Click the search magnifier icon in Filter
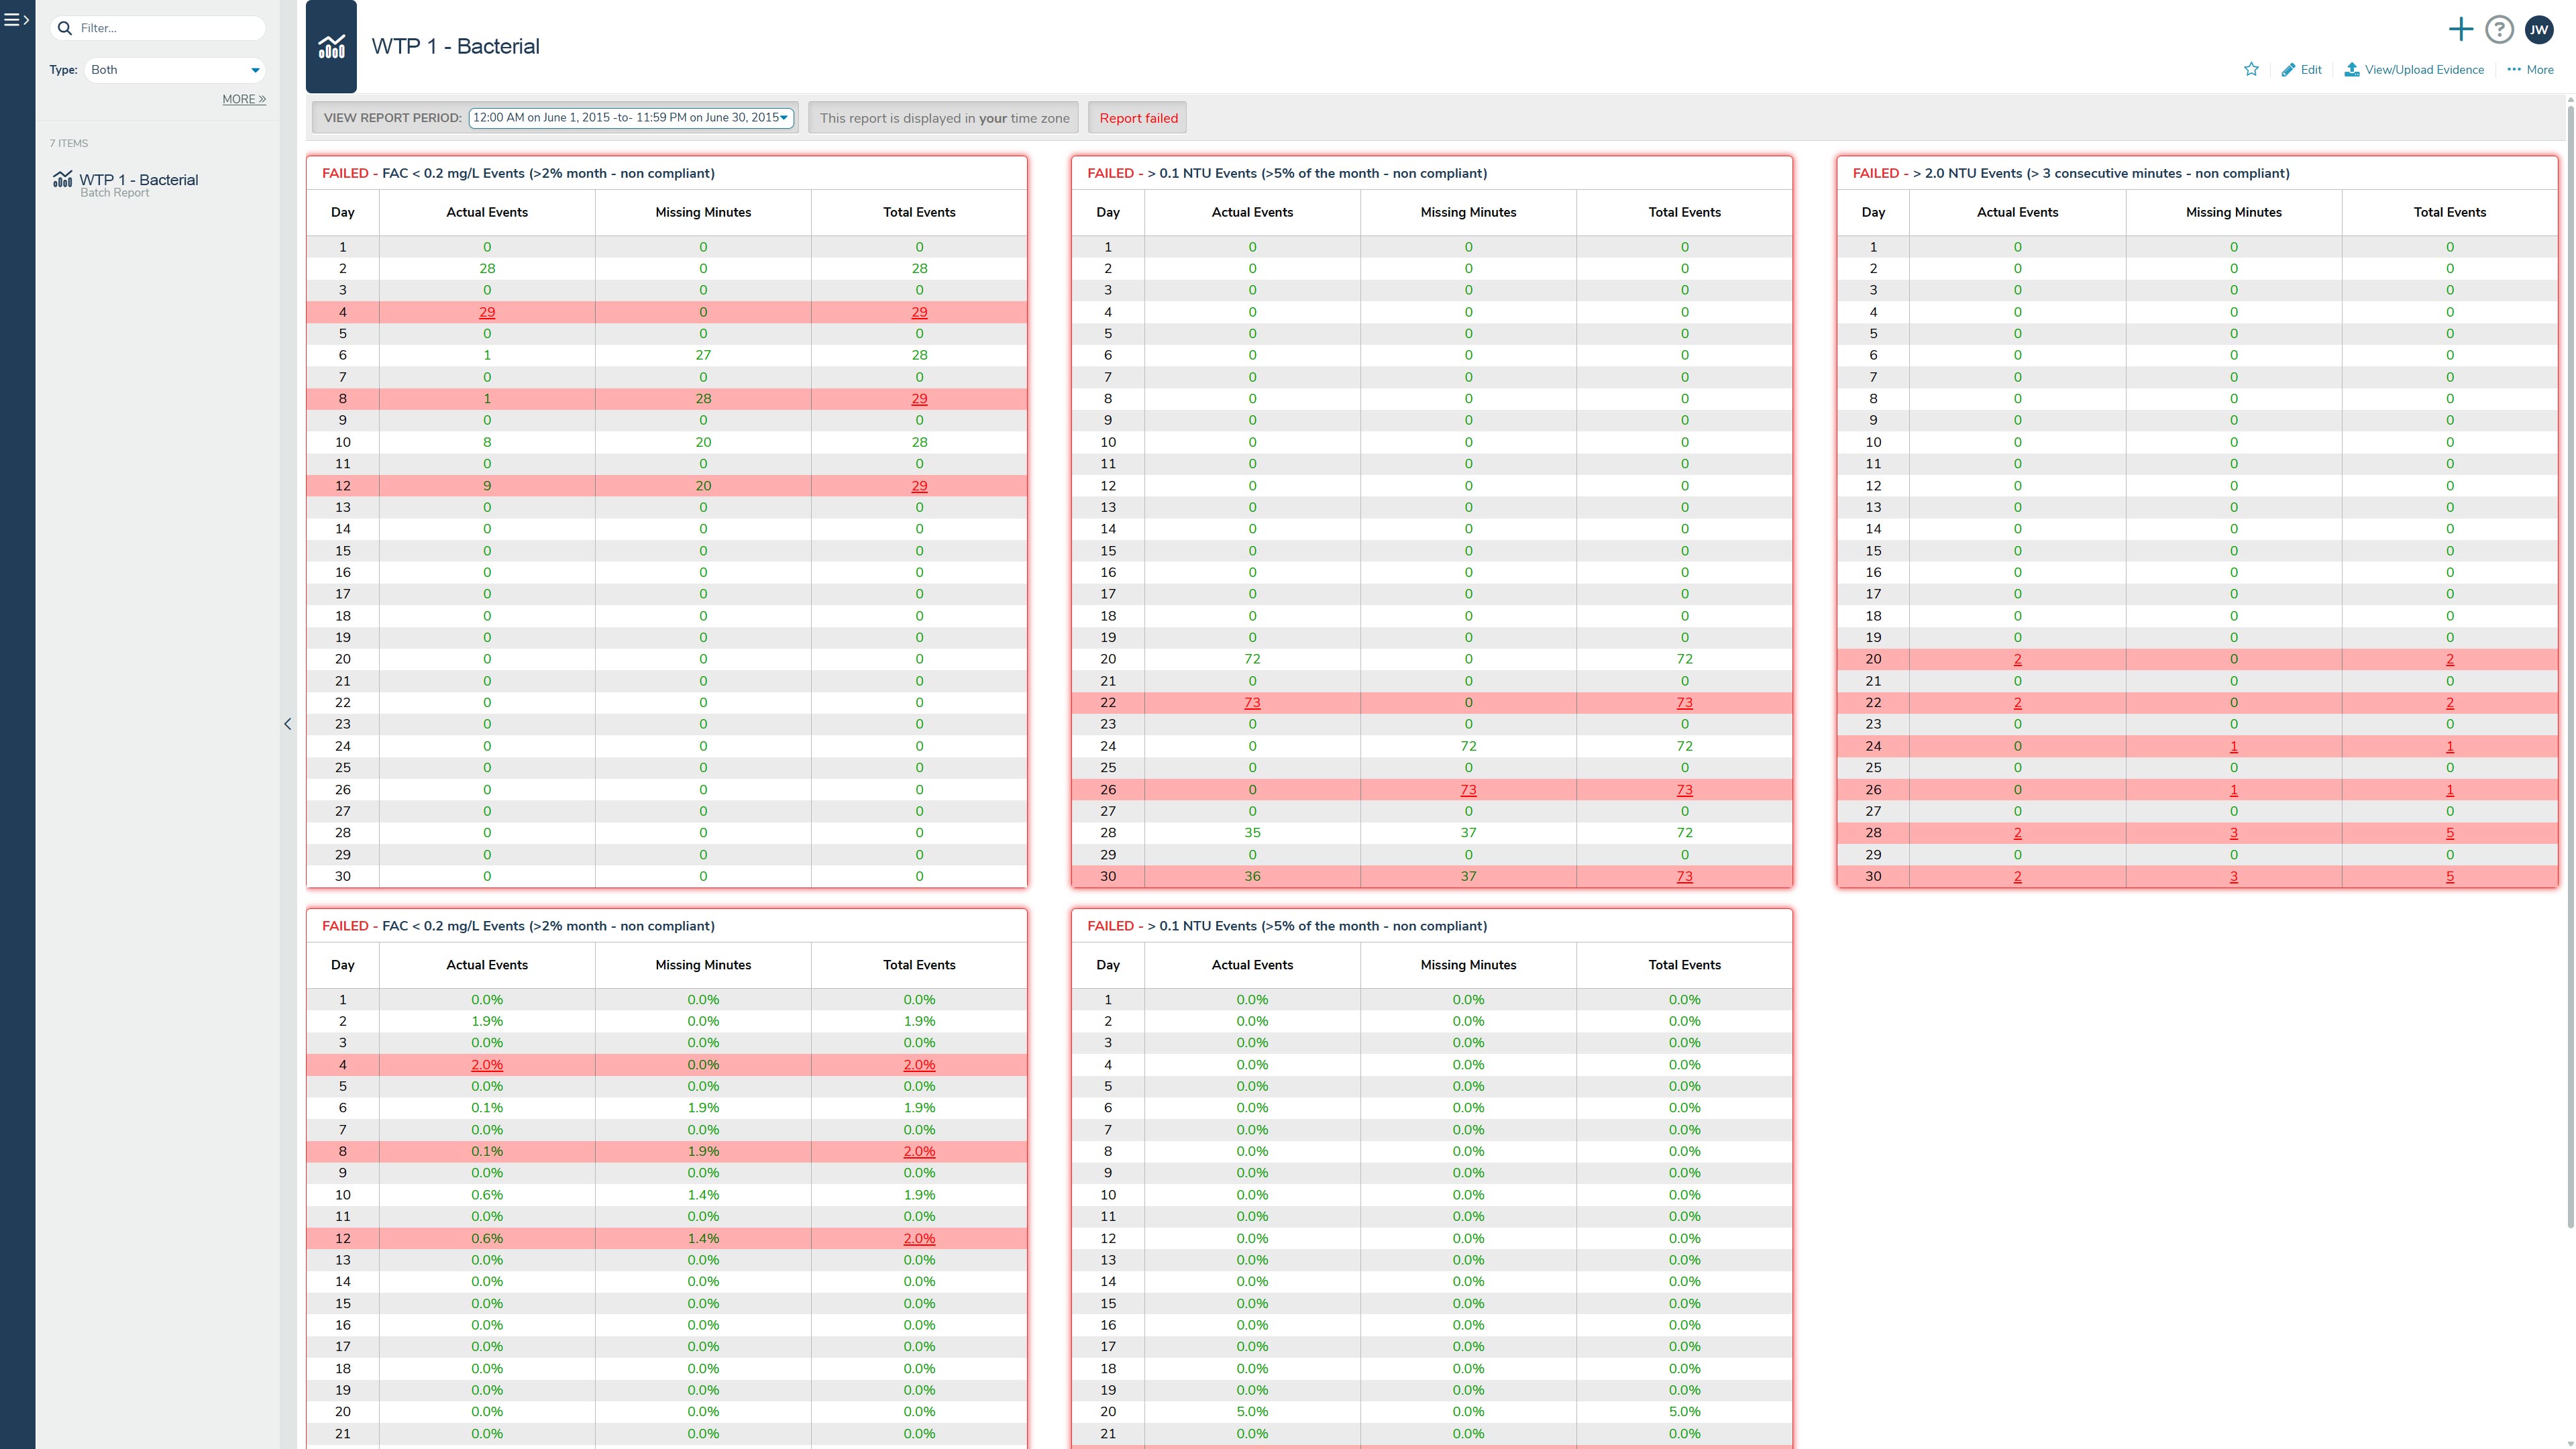The height and width of the screenshot is (1449, 2576). 65,28
